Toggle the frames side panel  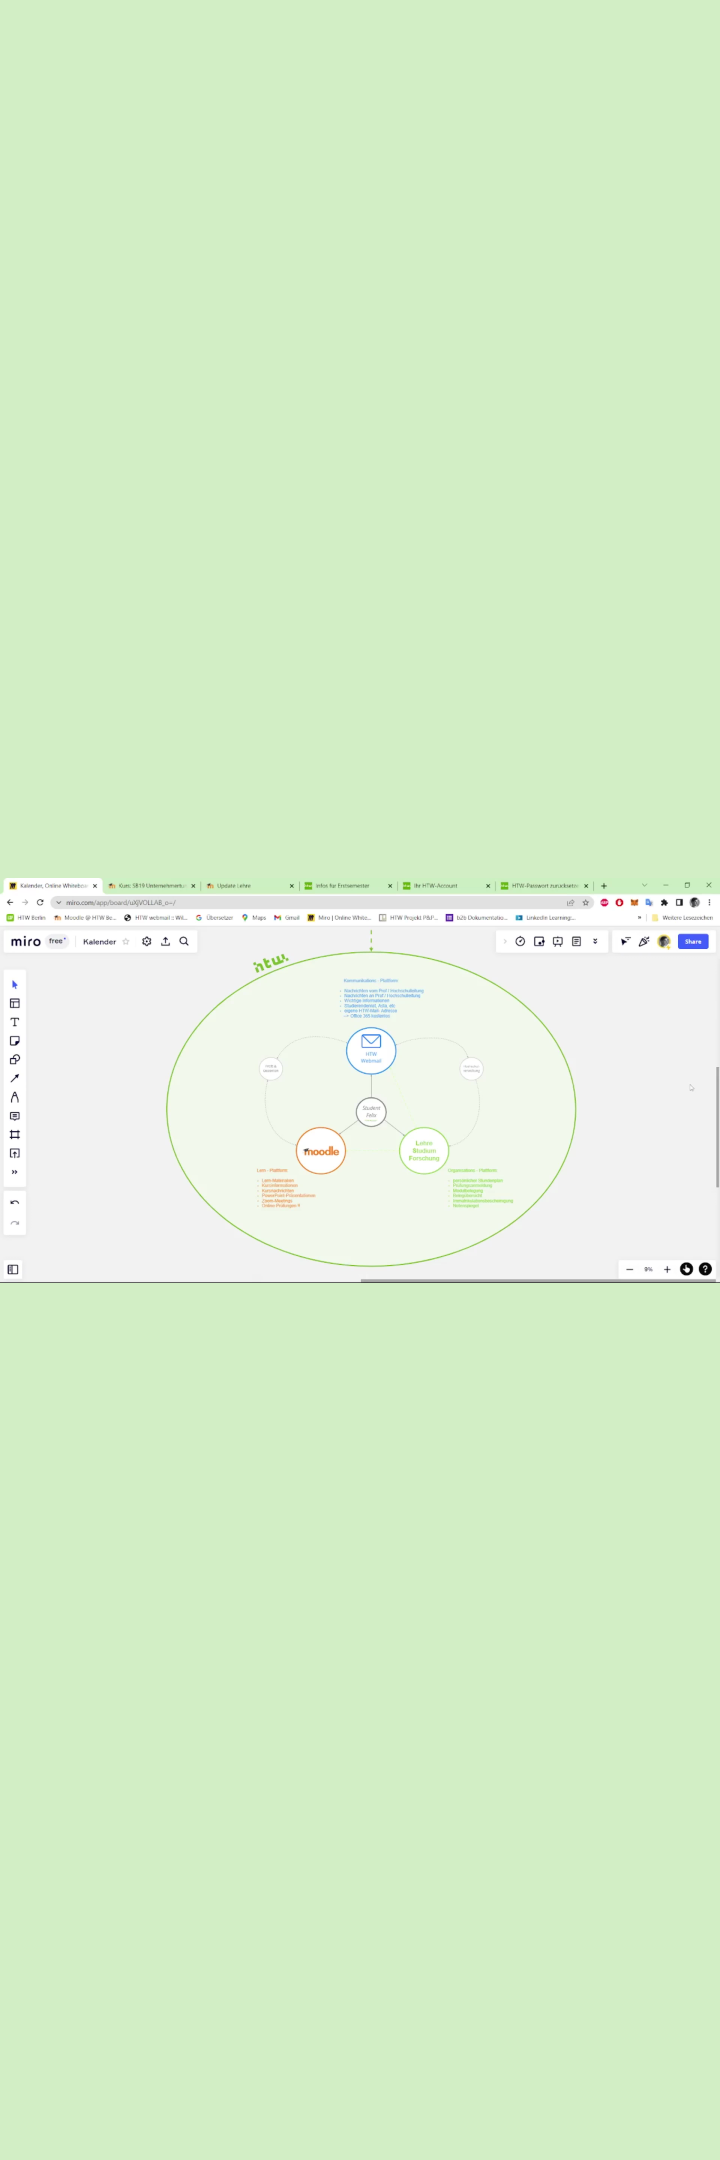[13, 1269]
